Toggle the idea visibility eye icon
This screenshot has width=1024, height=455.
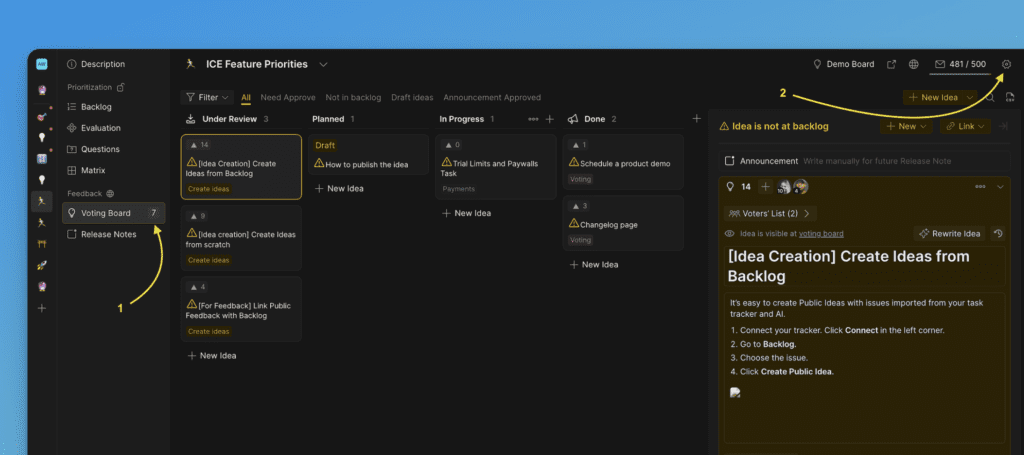pyautogui.click(x=730, y=233)
